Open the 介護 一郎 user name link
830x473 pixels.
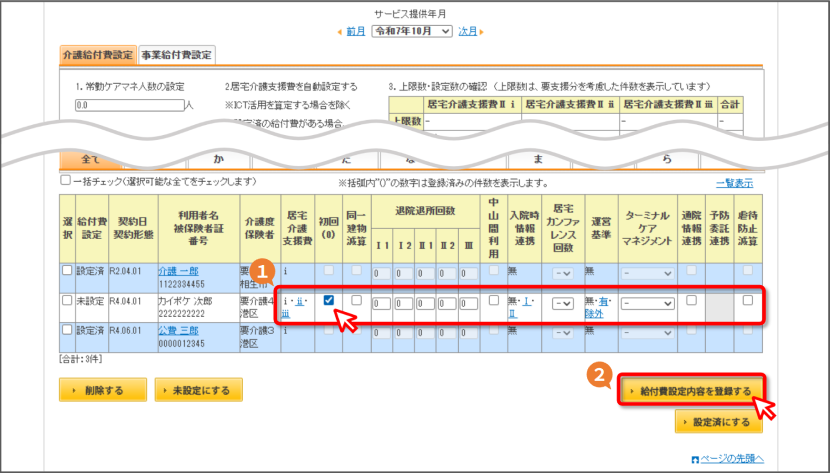point(178,271)
